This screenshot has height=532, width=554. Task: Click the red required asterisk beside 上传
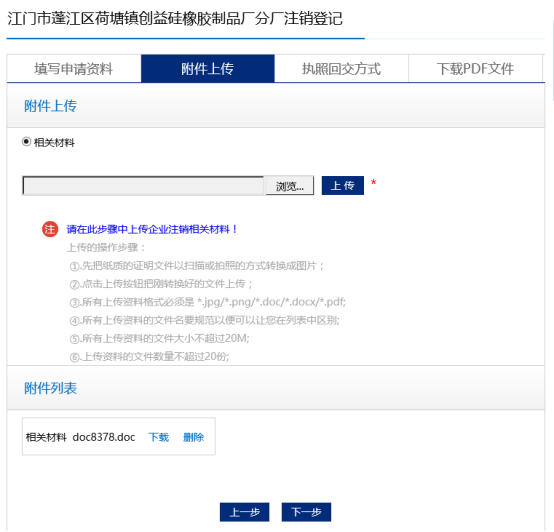click(x=373, y=183)
